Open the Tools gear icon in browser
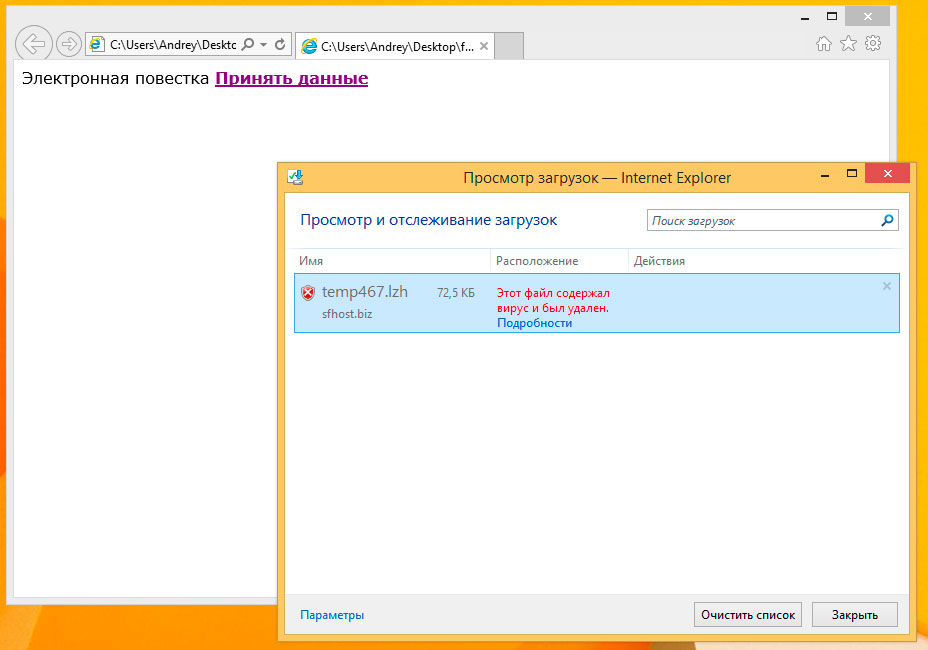The height and width of the screenshot is (650, 928). click(873, 43)
